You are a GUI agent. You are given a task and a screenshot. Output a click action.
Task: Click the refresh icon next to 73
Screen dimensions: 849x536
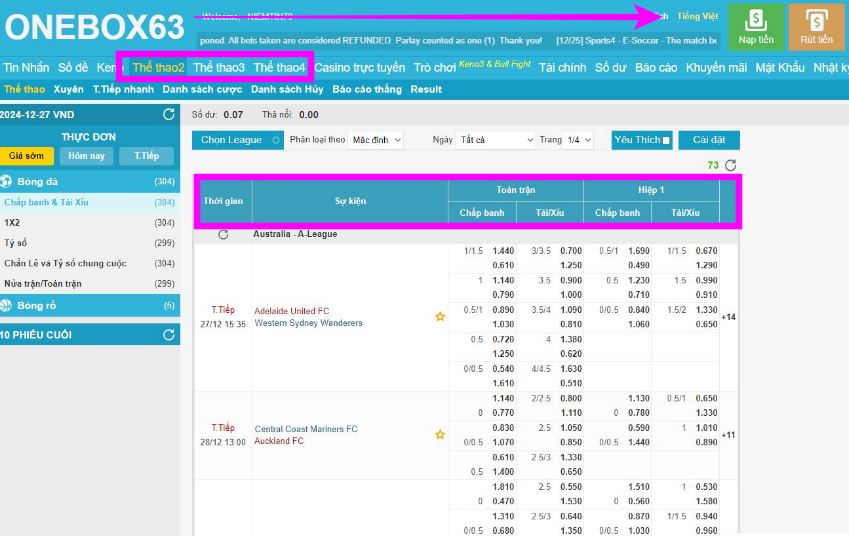730,165
